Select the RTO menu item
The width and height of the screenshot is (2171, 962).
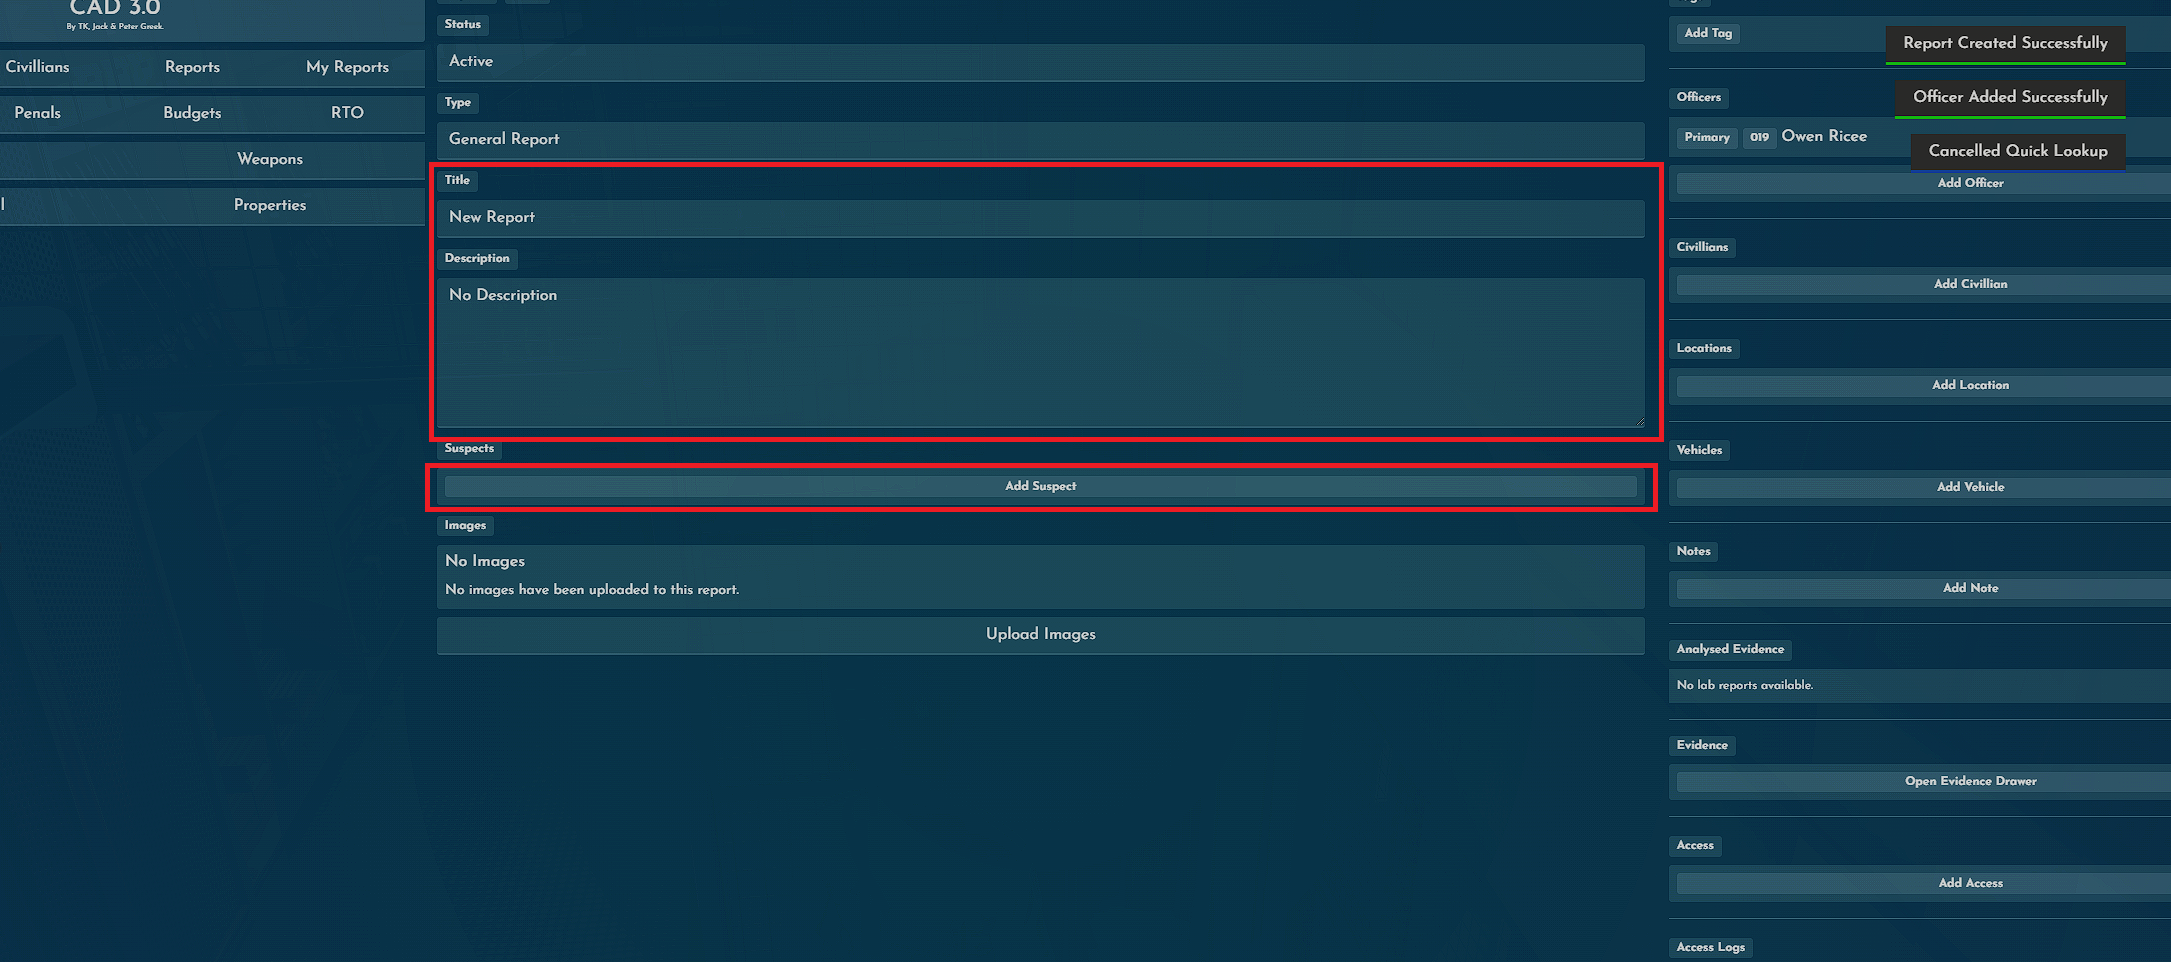coord(347,113)
